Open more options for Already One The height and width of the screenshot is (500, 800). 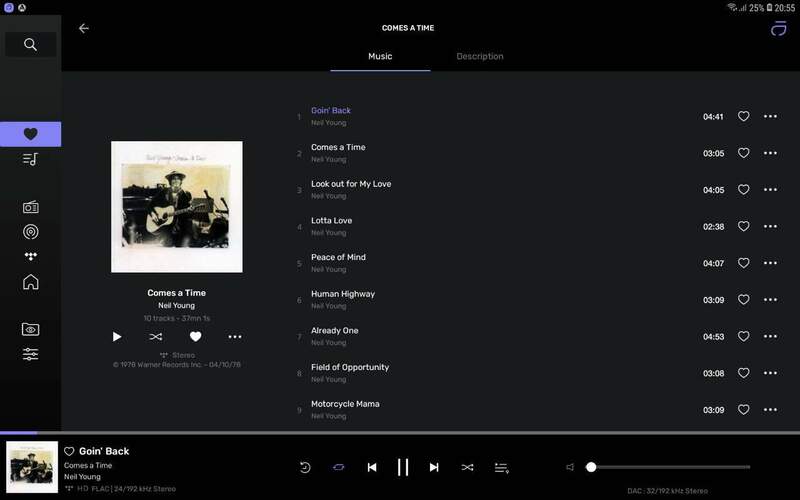click(770, 337)
